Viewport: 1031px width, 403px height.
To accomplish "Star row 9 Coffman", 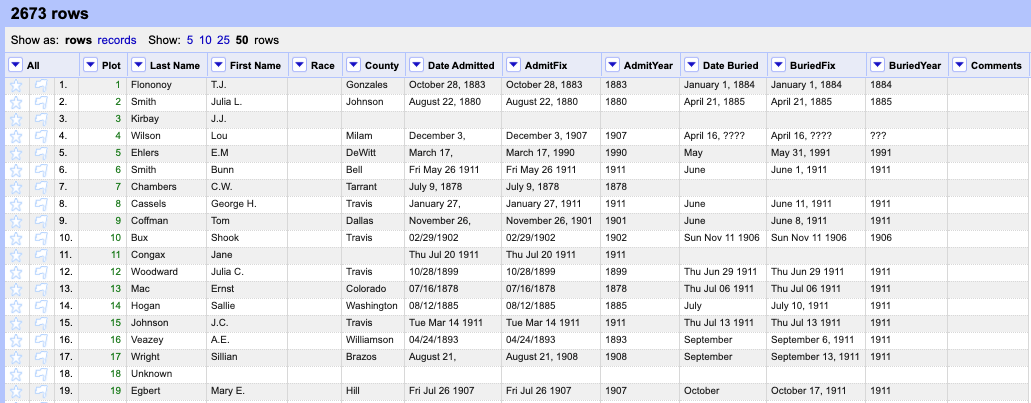I will 16,221.
